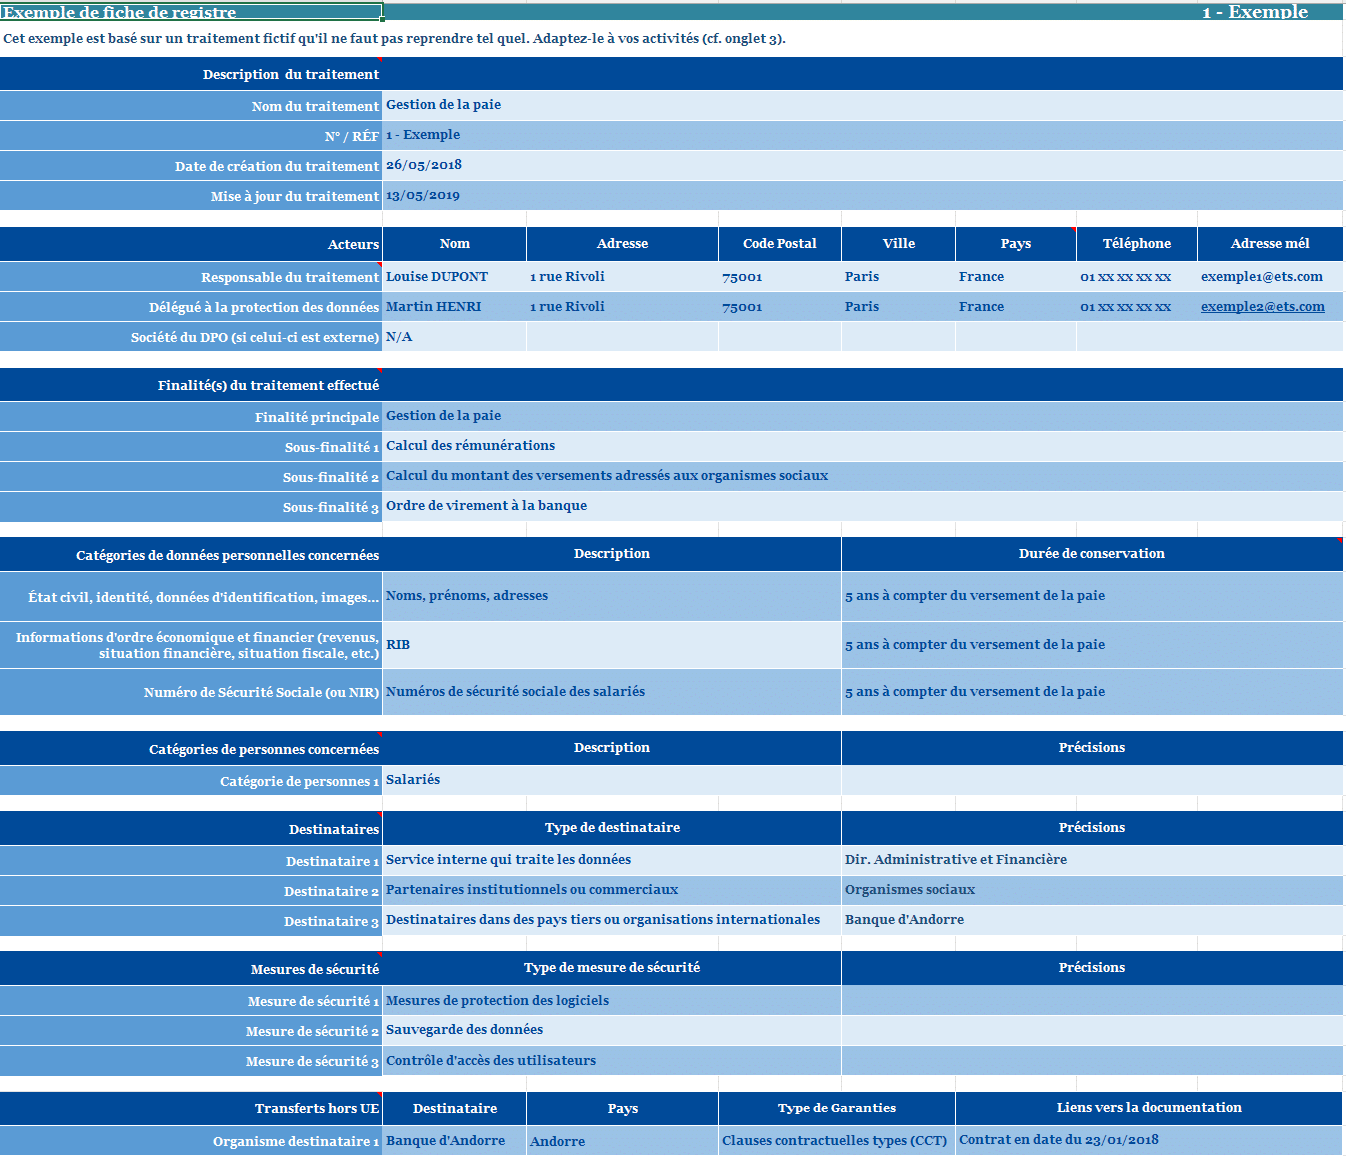Click the empty precision cell for Catégorie de personnes 1

(x=1092, y=781)
